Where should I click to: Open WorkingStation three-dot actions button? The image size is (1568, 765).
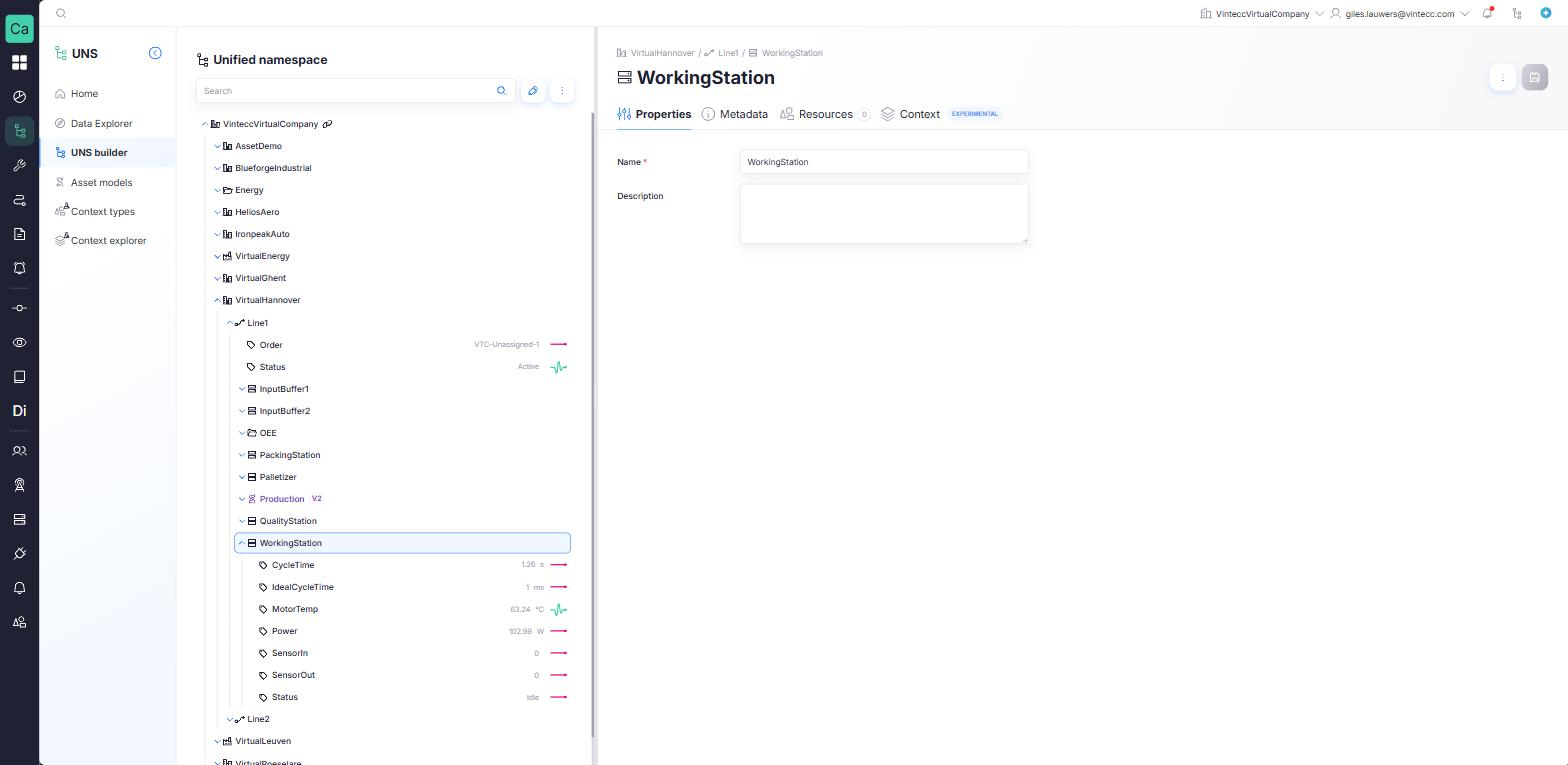pos(1503,78)
